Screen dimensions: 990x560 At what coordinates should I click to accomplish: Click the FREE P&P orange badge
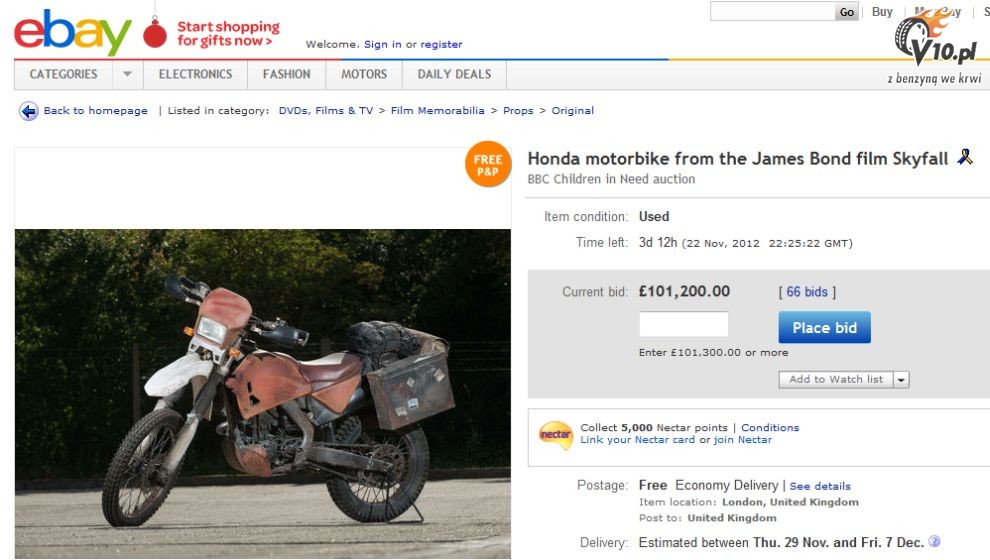click(x=487, y=164)
